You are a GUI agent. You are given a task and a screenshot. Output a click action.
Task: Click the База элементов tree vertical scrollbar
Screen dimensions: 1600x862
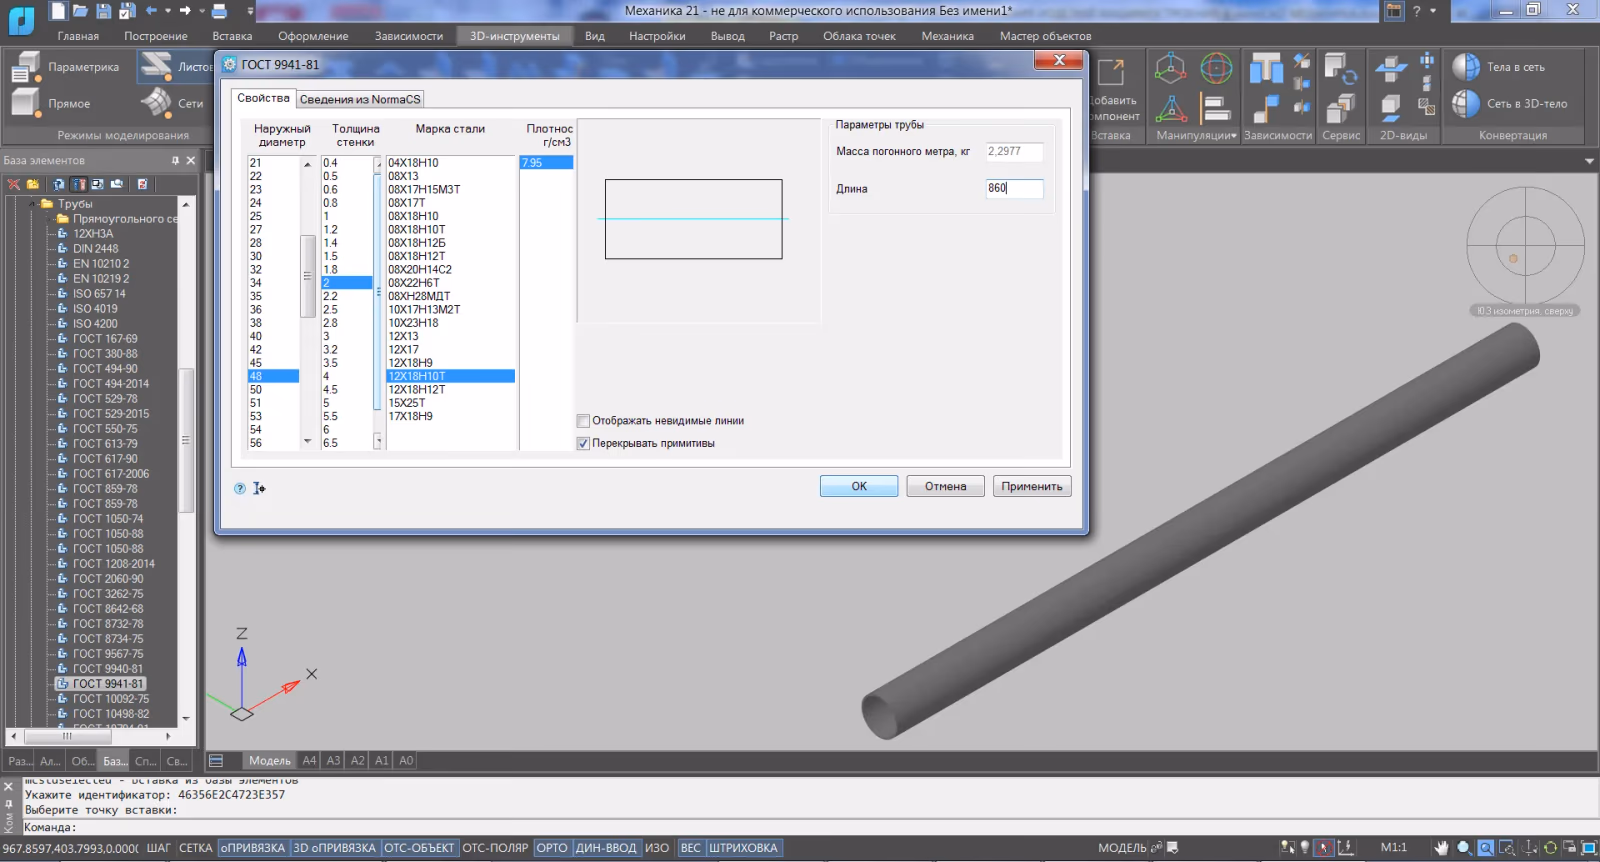coord(185,440)
